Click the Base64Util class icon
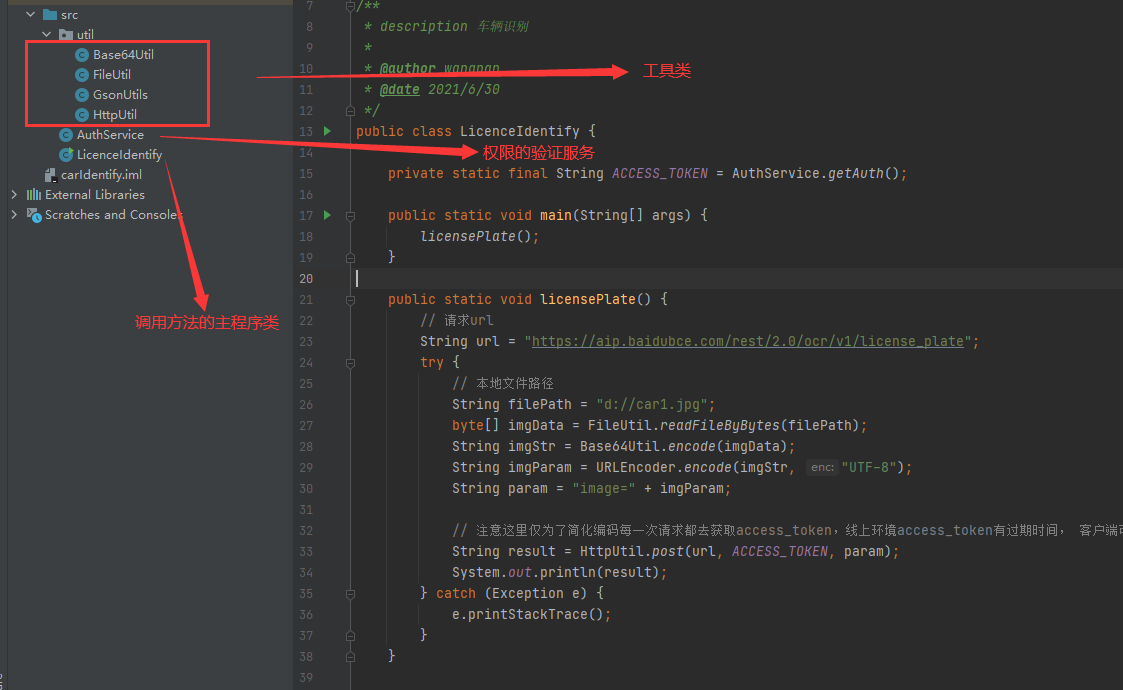This screenshot has height=690, width=1123. 82,54
